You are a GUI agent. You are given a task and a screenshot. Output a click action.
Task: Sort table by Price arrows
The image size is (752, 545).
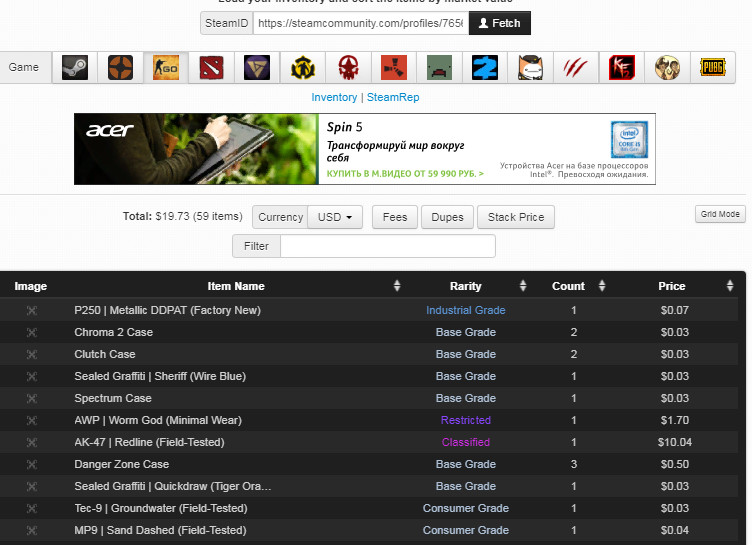pyautogui.click(x=730, y=286)
